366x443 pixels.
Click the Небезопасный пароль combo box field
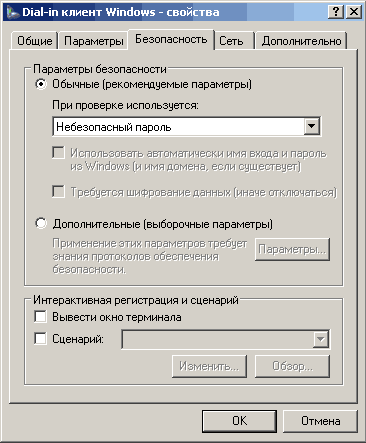click(x=187, y=126)
